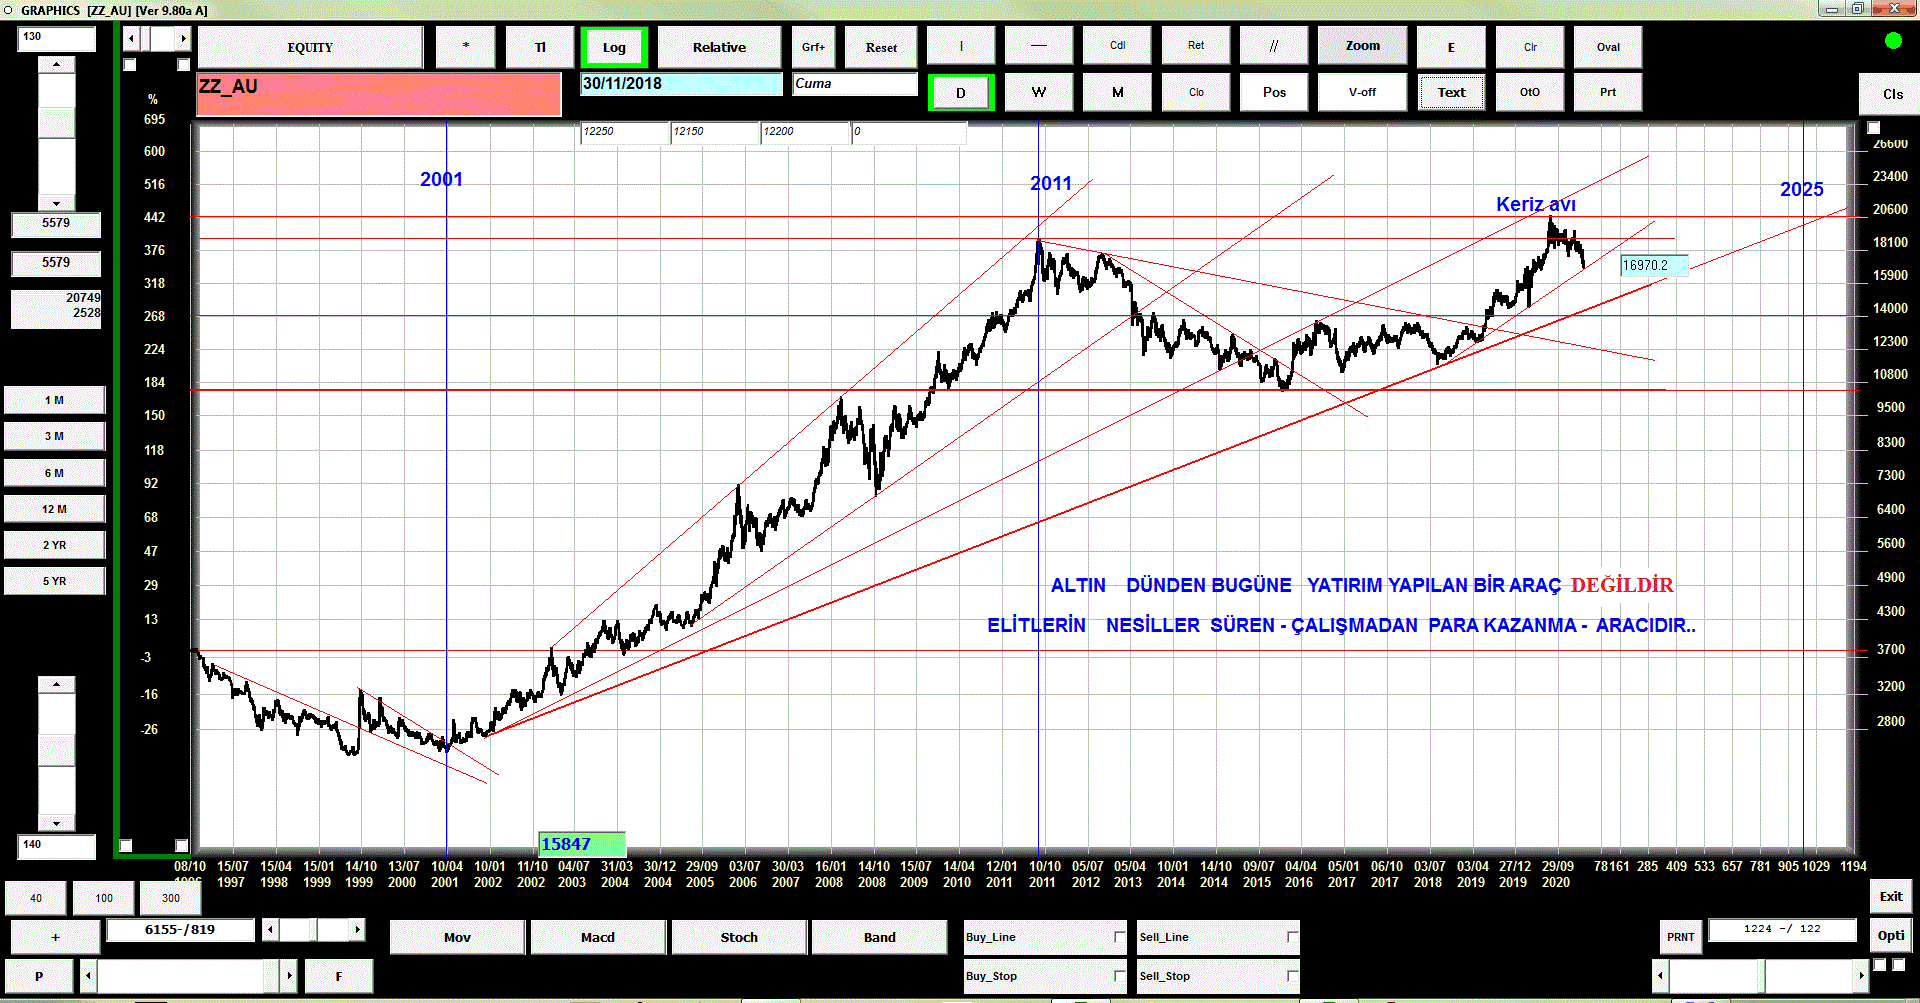Choose the parallel lines (//) drawing tool
The height and width of the screenshot is (1003, 1920).
pos(1274,46)
